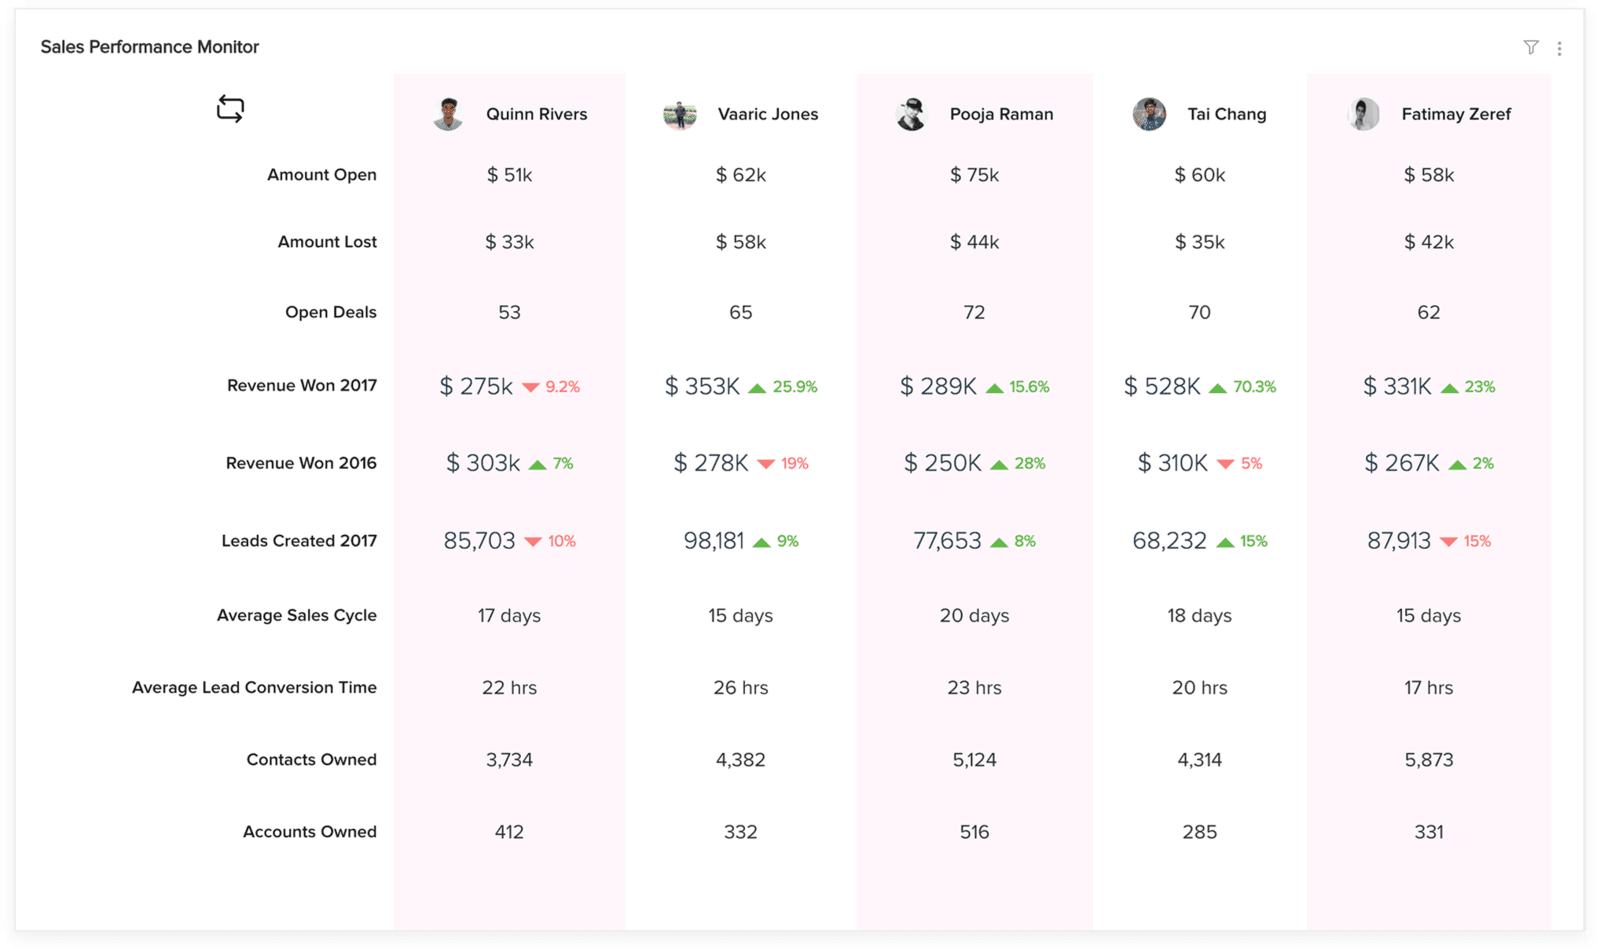Click Tai Chang's avatar photo
Image resolution: width=1600 pixels, height=952 pixels.
coord(1149,114)
